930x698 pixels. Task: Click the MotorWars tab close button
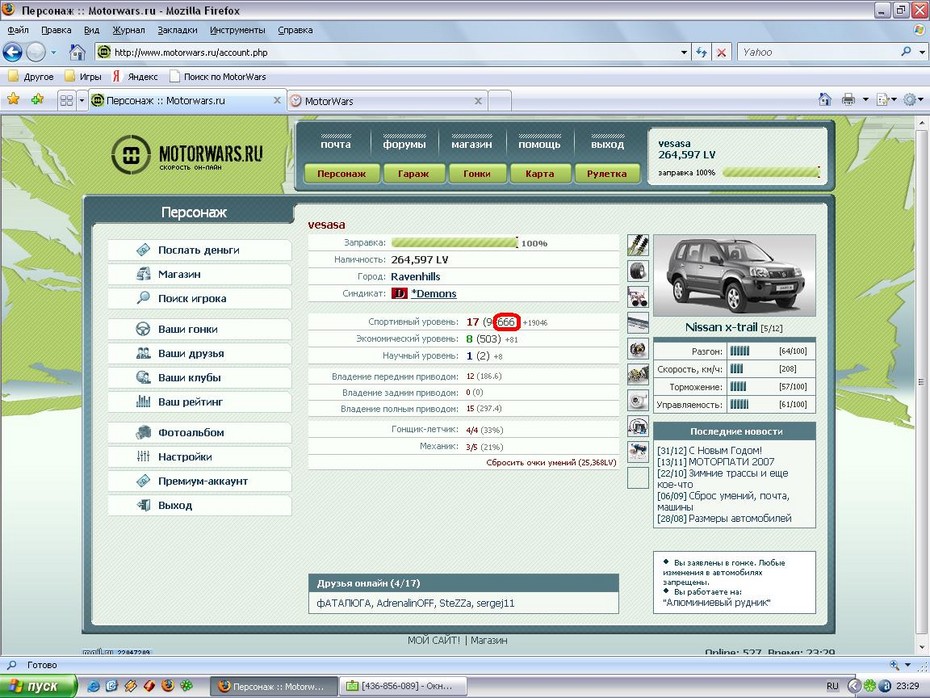pos(478,101)
